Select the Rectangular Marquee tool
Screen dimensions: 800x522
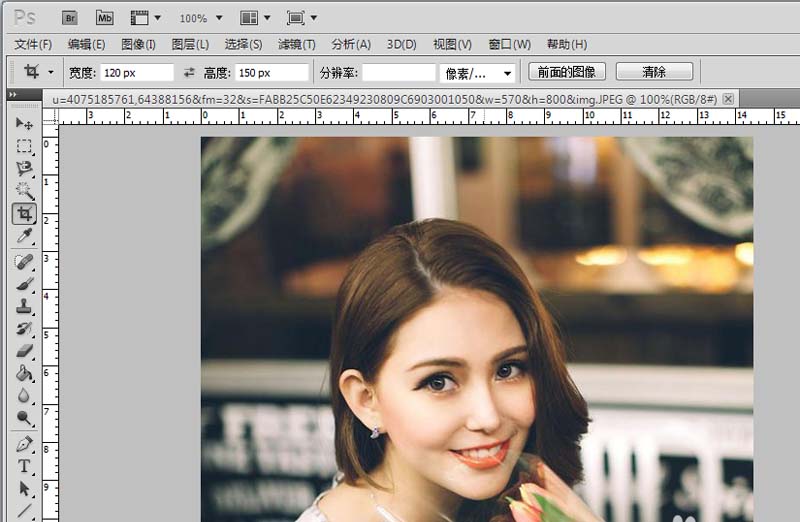[x=25, y=146]
